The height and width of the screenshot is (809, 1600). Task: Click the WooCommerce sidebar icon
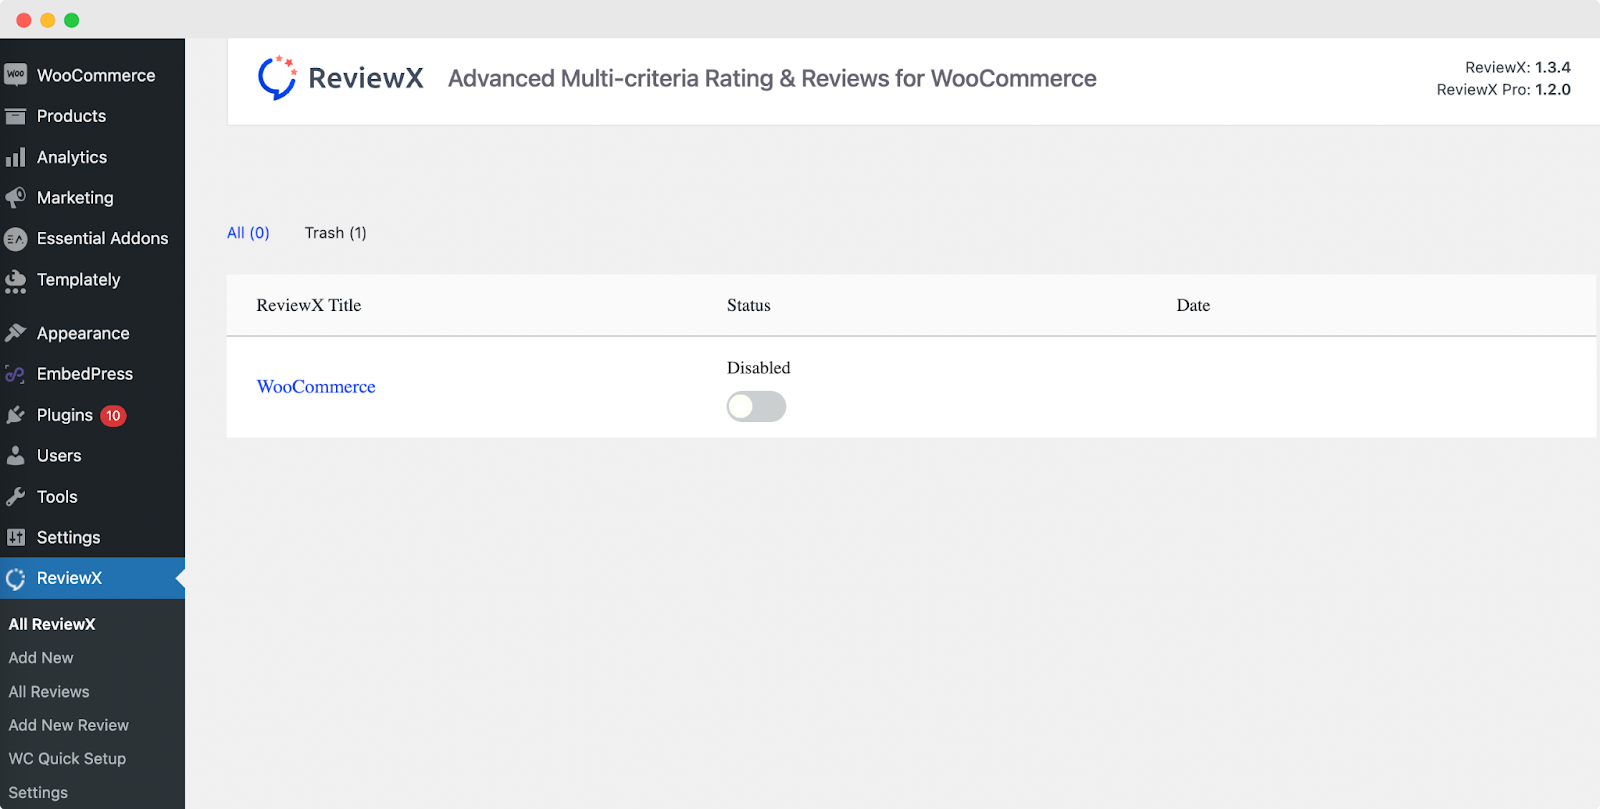pos(15,75)
